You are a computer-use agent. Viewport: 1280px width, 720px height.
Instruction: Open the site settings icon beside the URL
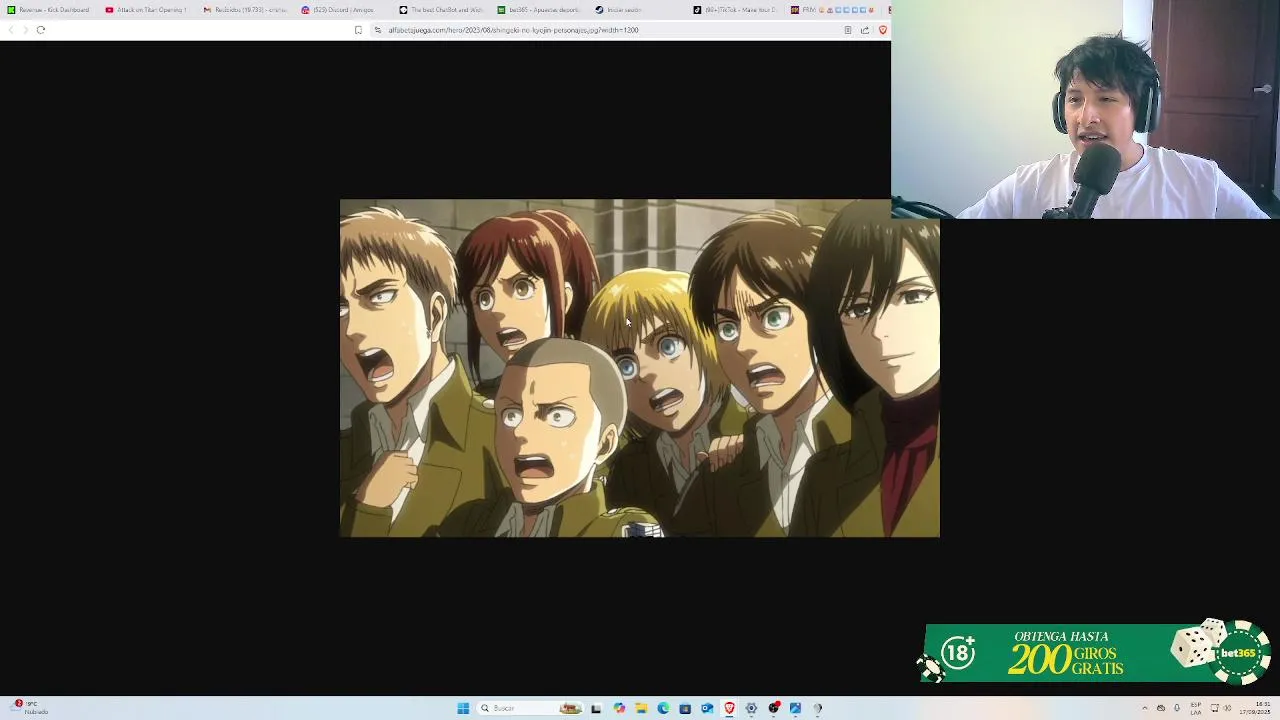378,30
